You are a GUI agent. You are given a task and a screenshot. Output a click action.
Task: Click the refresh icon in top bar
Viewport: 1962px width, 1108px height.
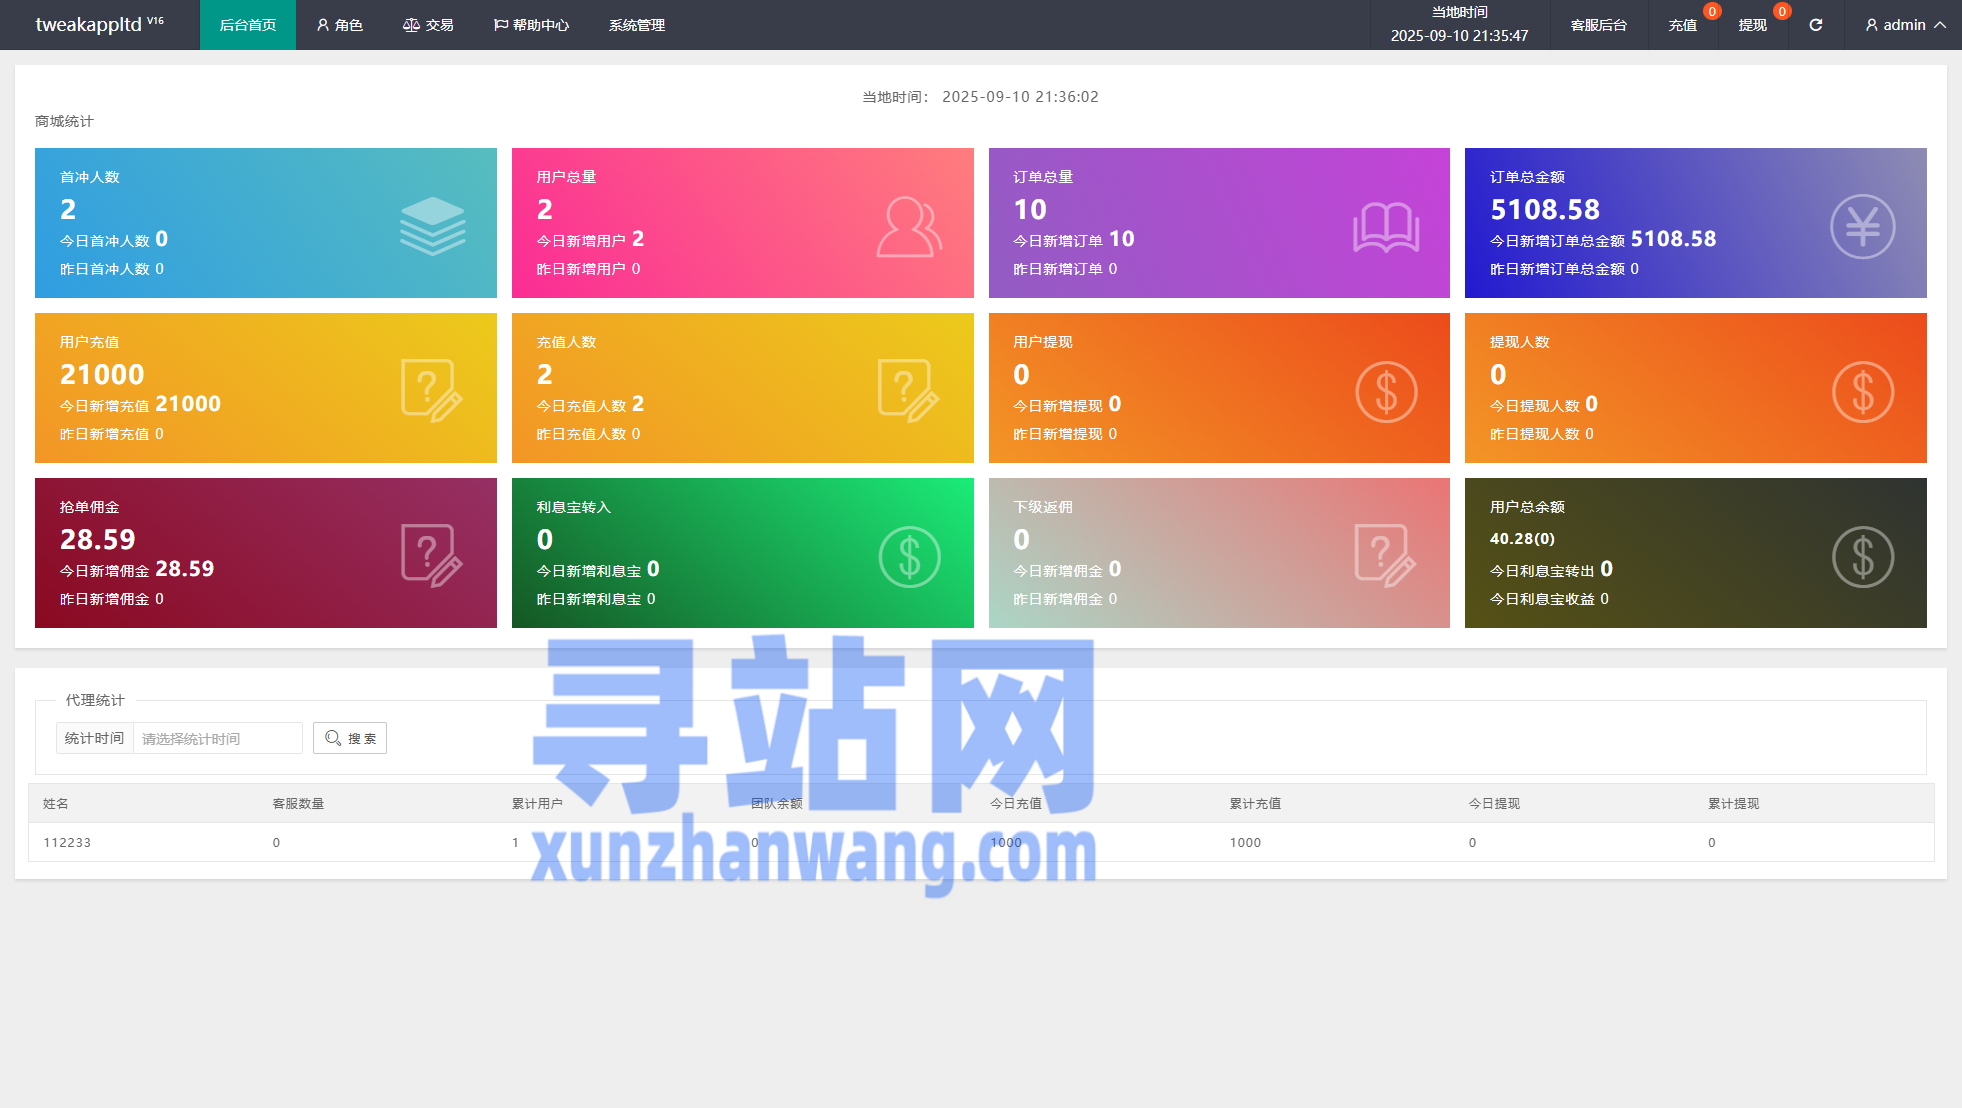tap(1815, 25)
